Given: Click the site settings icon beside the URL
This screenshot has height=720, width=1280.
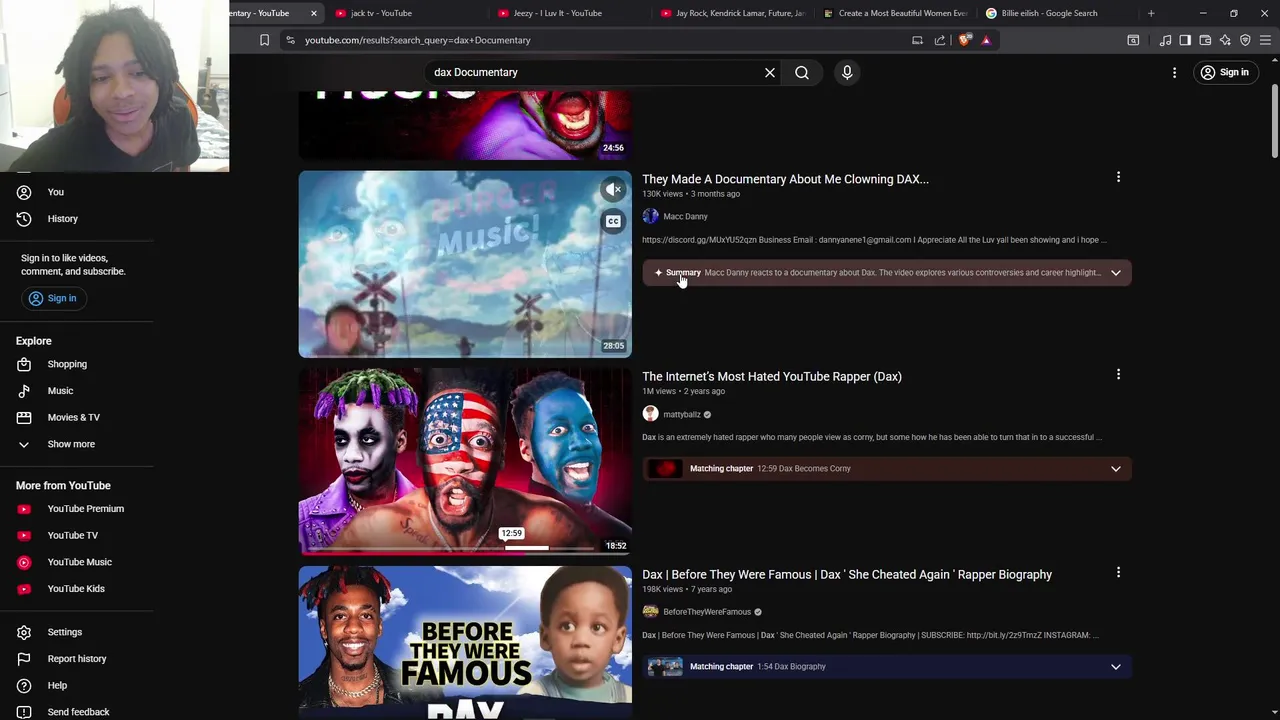Looking at the screenshot, I should pos(290,40).
